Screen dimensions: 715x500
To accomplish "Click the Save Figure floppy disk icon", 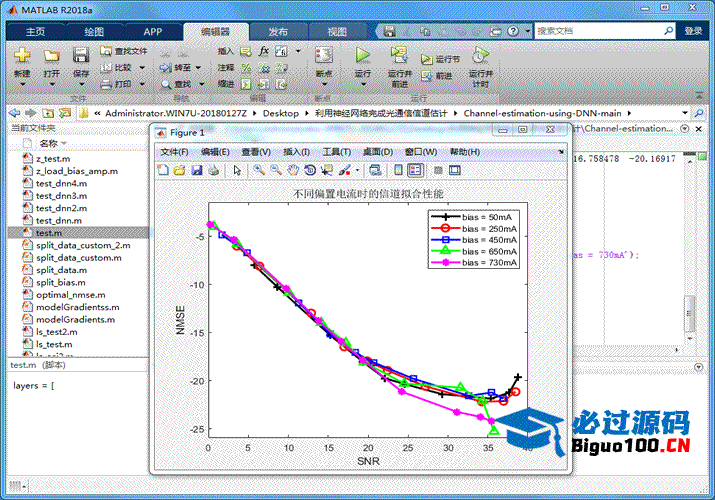I will tap(197, 170).
